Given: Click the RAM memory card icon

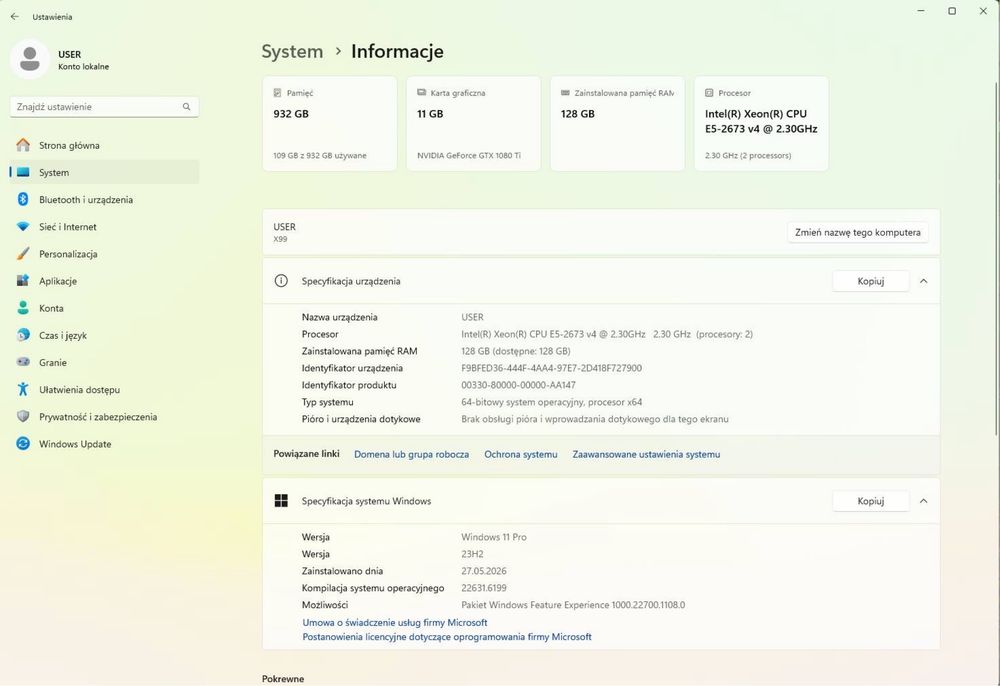Looking at the screenshot, I should (565, 93).
